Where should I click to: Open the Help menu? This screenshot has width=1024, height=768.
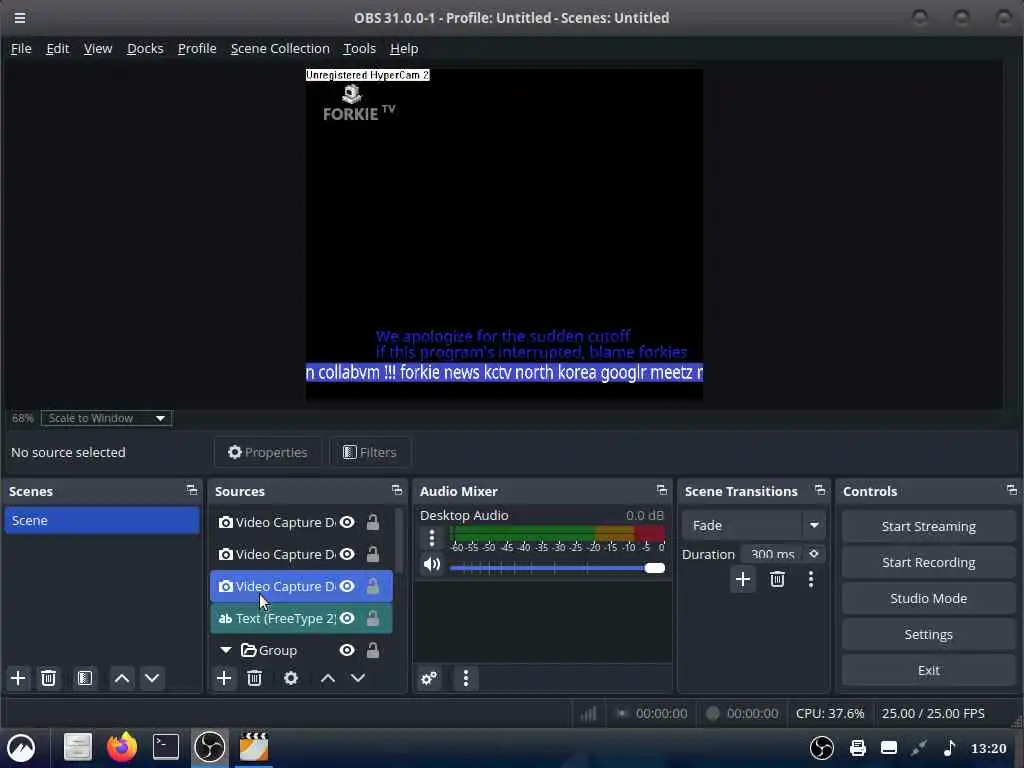click(404, 48)
